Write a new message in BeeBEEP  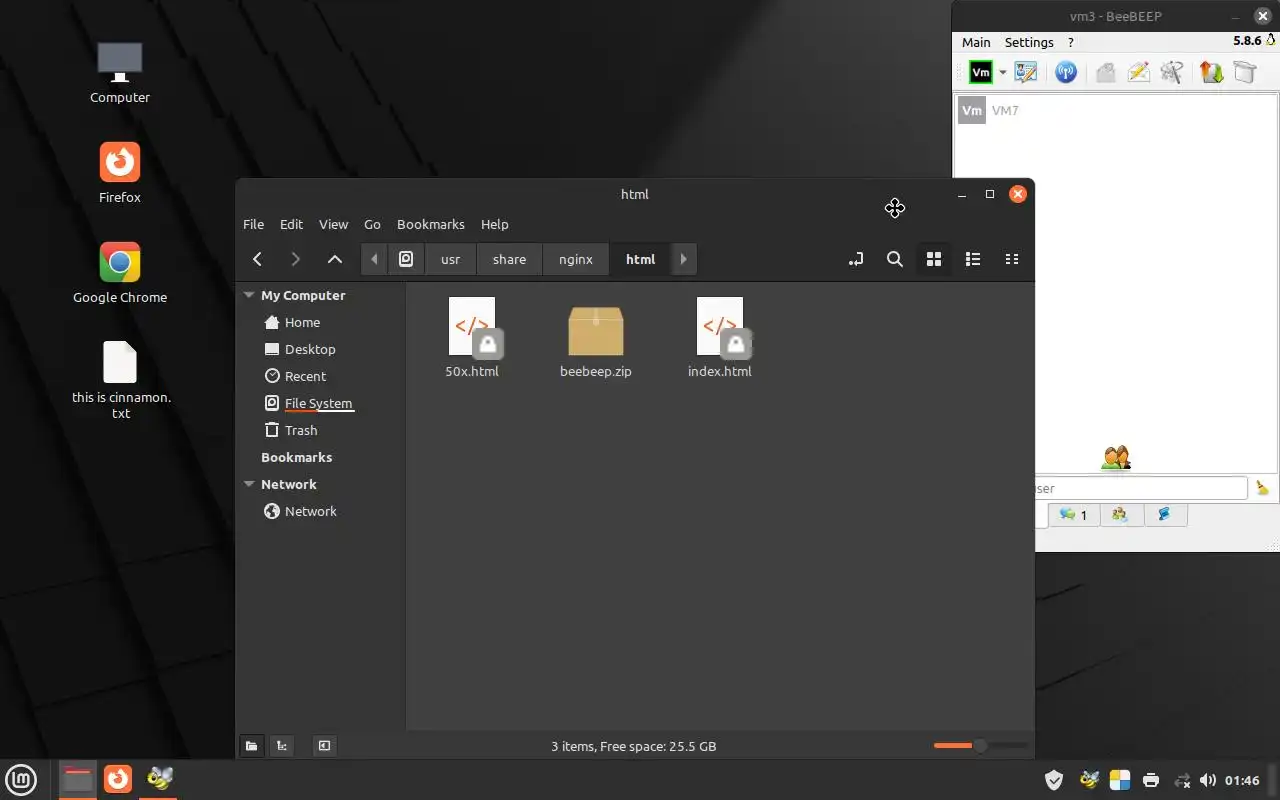1138,72
